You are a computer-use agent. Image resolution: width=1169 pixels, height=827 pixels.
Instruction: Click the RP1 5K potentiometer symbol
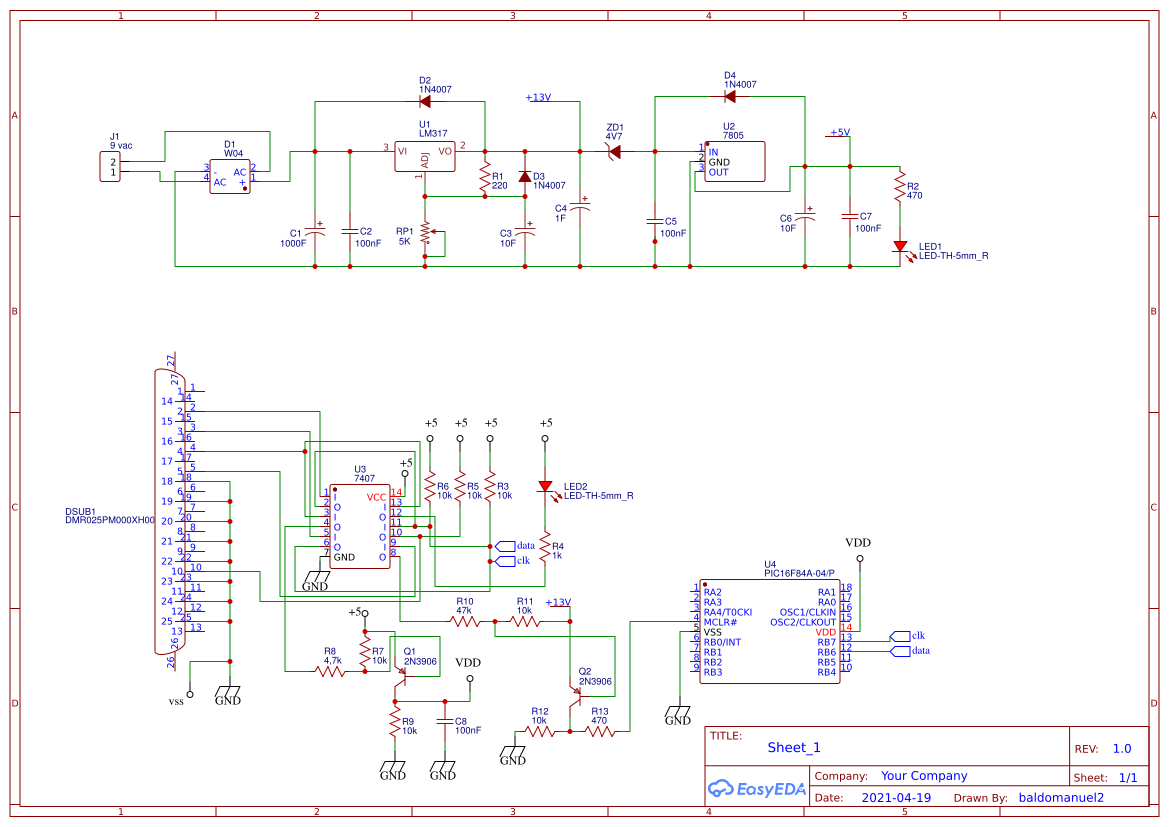[x=427, y=234]
